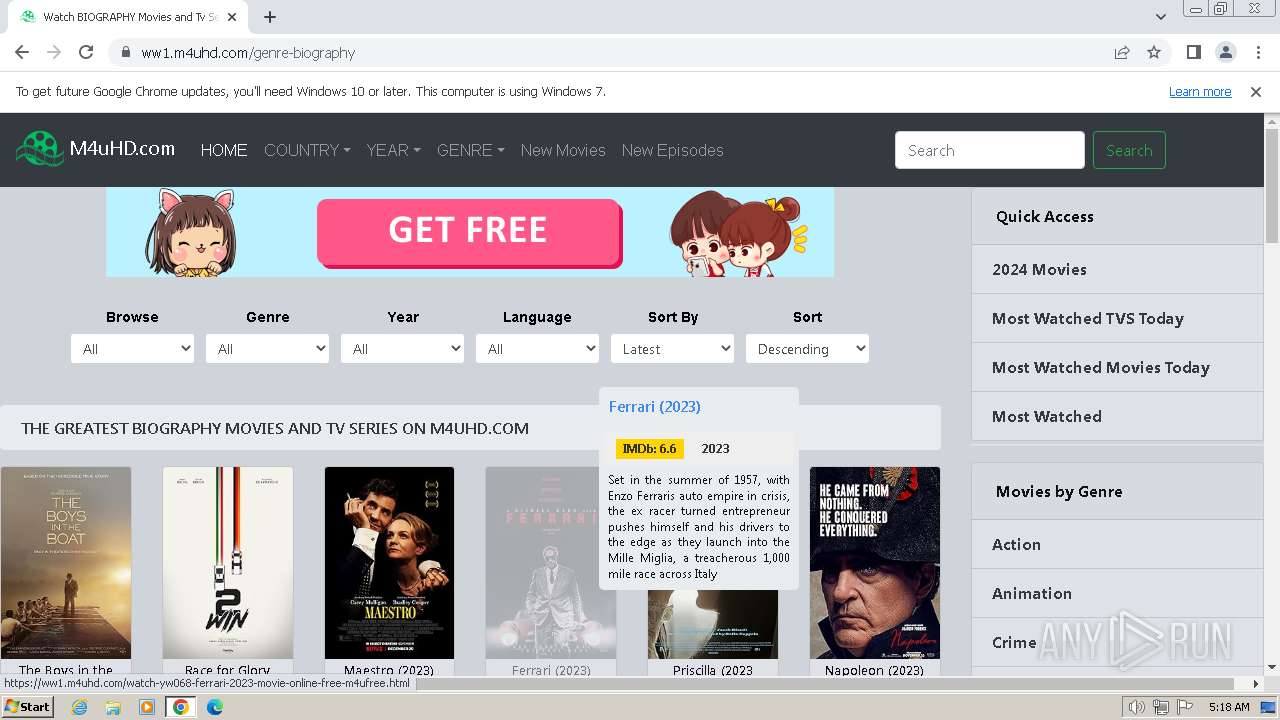
Task: Open the Genre filter dropdown
Action: point(267,349)
